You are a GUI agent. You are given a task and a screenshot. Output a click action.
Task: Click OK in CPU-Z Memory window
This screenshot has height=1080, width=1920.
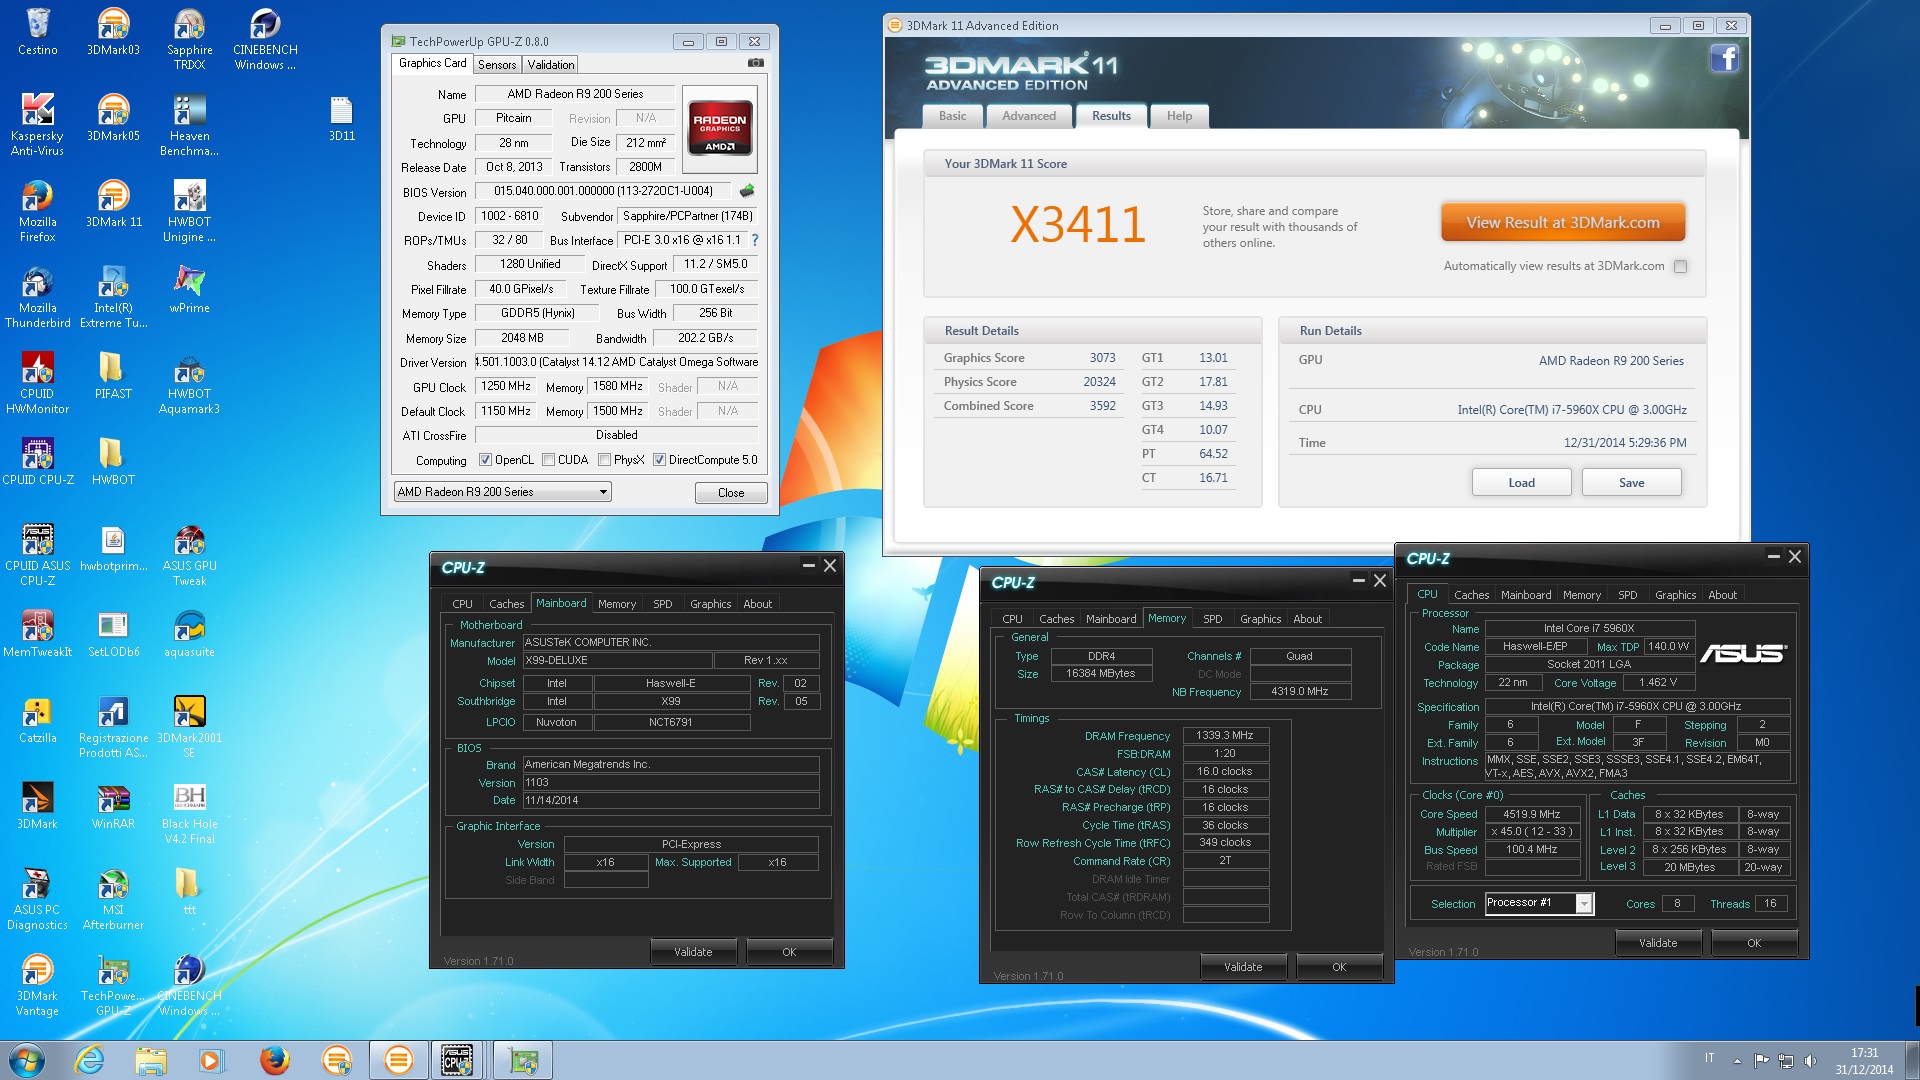point(1339,967)
